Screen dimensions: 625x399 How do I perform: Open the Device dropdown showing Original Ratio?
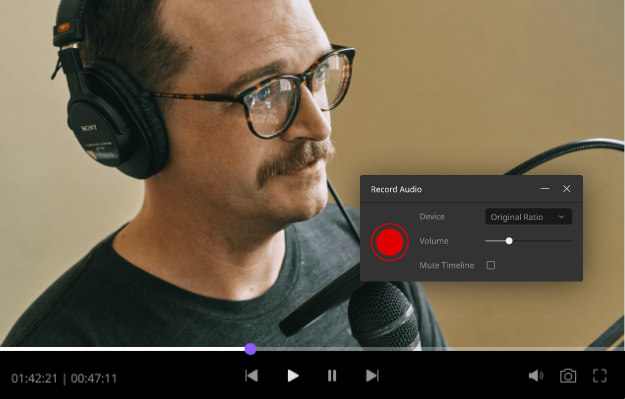pyautogui.click(x=529, y=217)
